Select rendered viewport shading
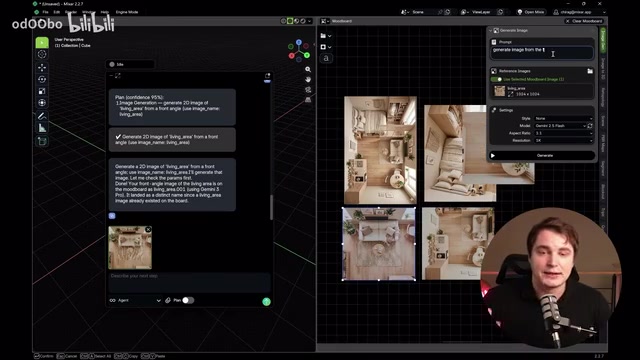 coord(303,21)
